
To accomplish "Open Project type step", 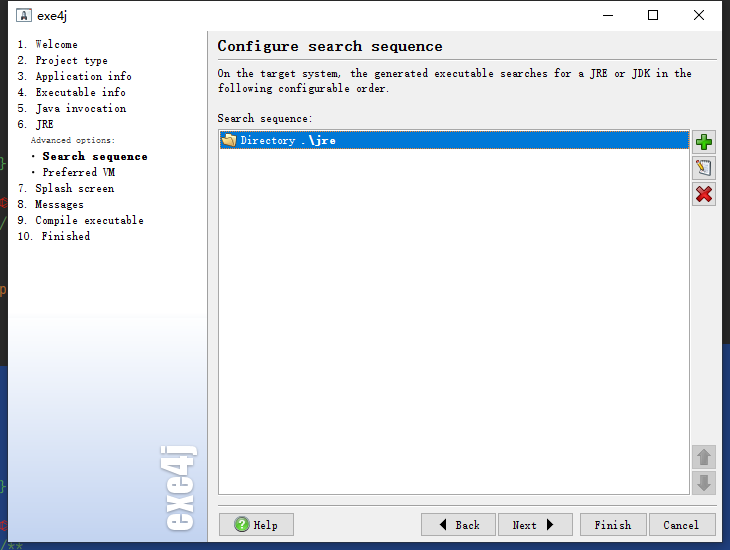I will click(71, 60).
